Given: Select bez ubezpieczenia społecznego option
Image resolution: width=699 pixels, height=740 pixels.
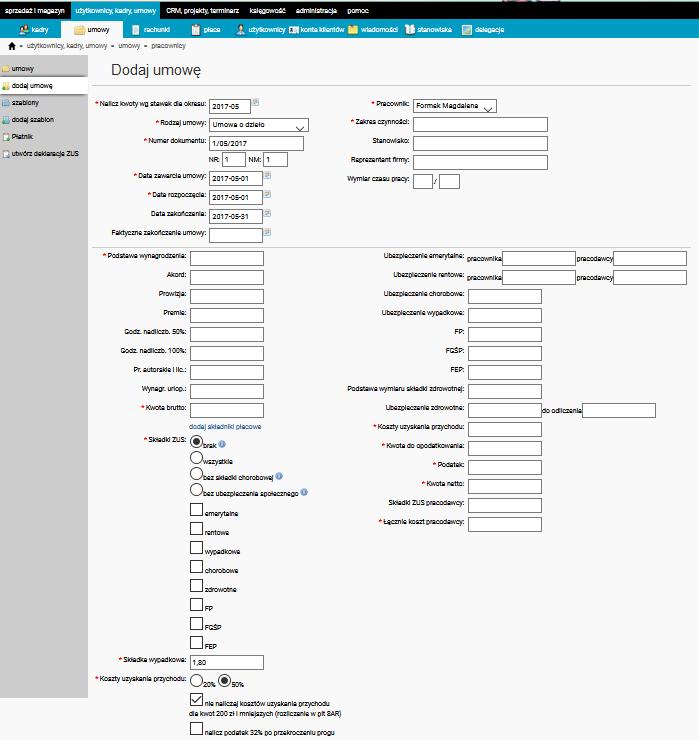Looking at the screenshot, I should click(x=196, y=490).
